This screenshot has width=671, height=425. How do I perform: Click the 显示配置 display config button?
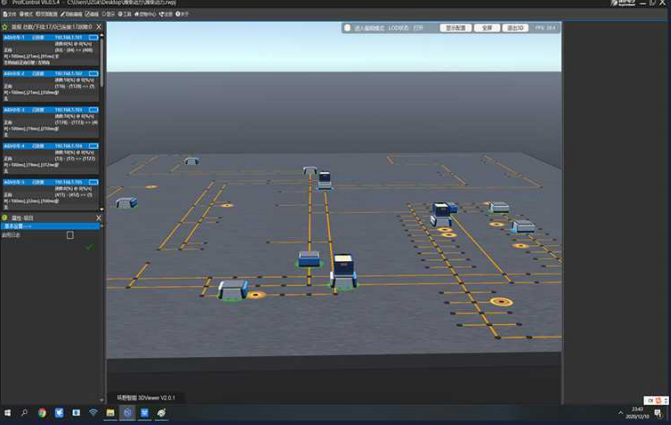click(455, 28)
